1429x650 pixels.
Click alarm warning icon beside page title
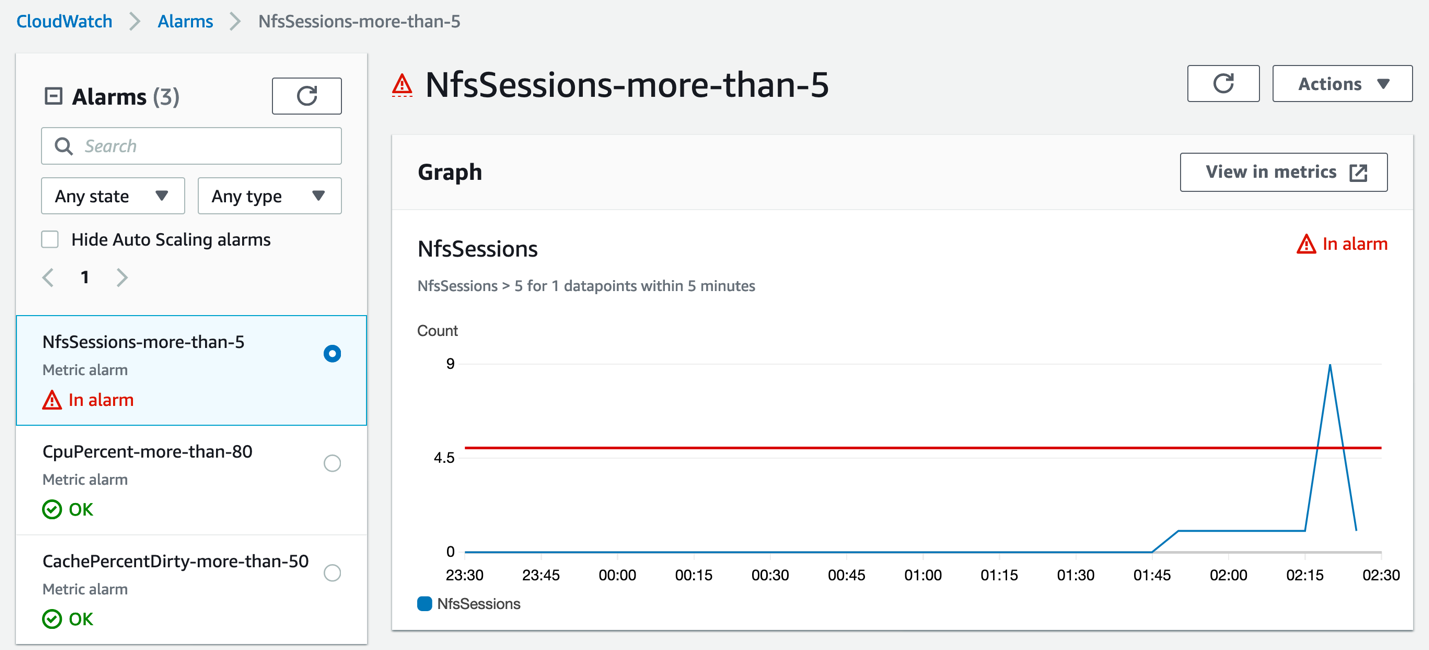pos(402,85)
